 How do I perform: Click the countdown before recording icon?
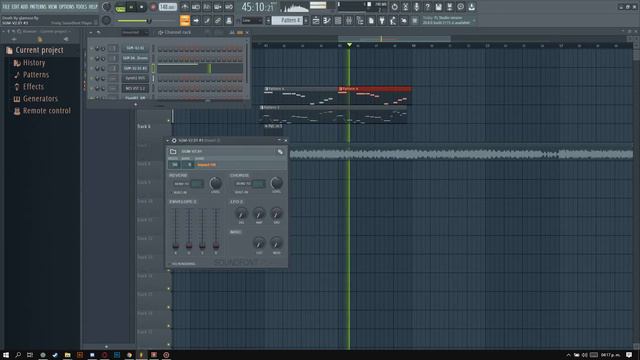click(207, 7)
